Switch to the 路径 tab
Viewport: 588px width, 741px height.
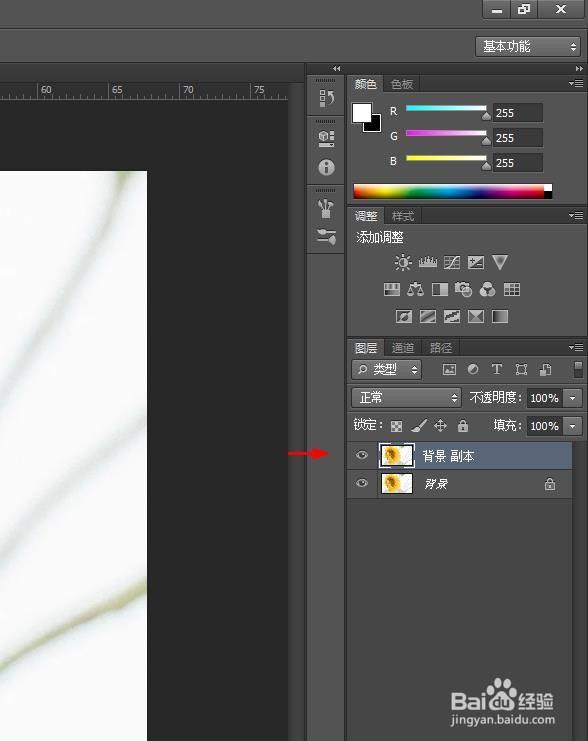click(x=441, y=348)
